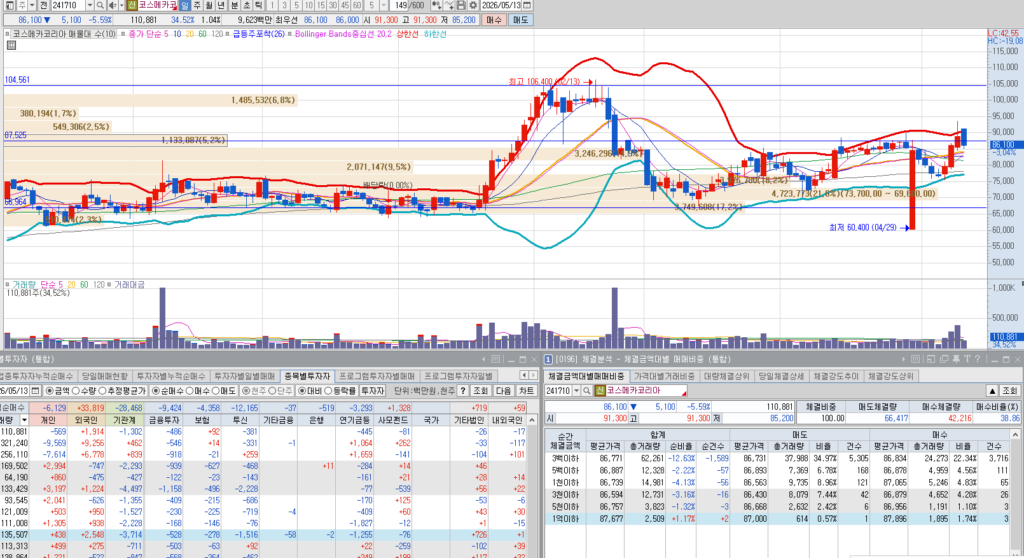Open dropdown arrow next to 주 at top left
The image size is (1024, 558).
tap(32, 5)
